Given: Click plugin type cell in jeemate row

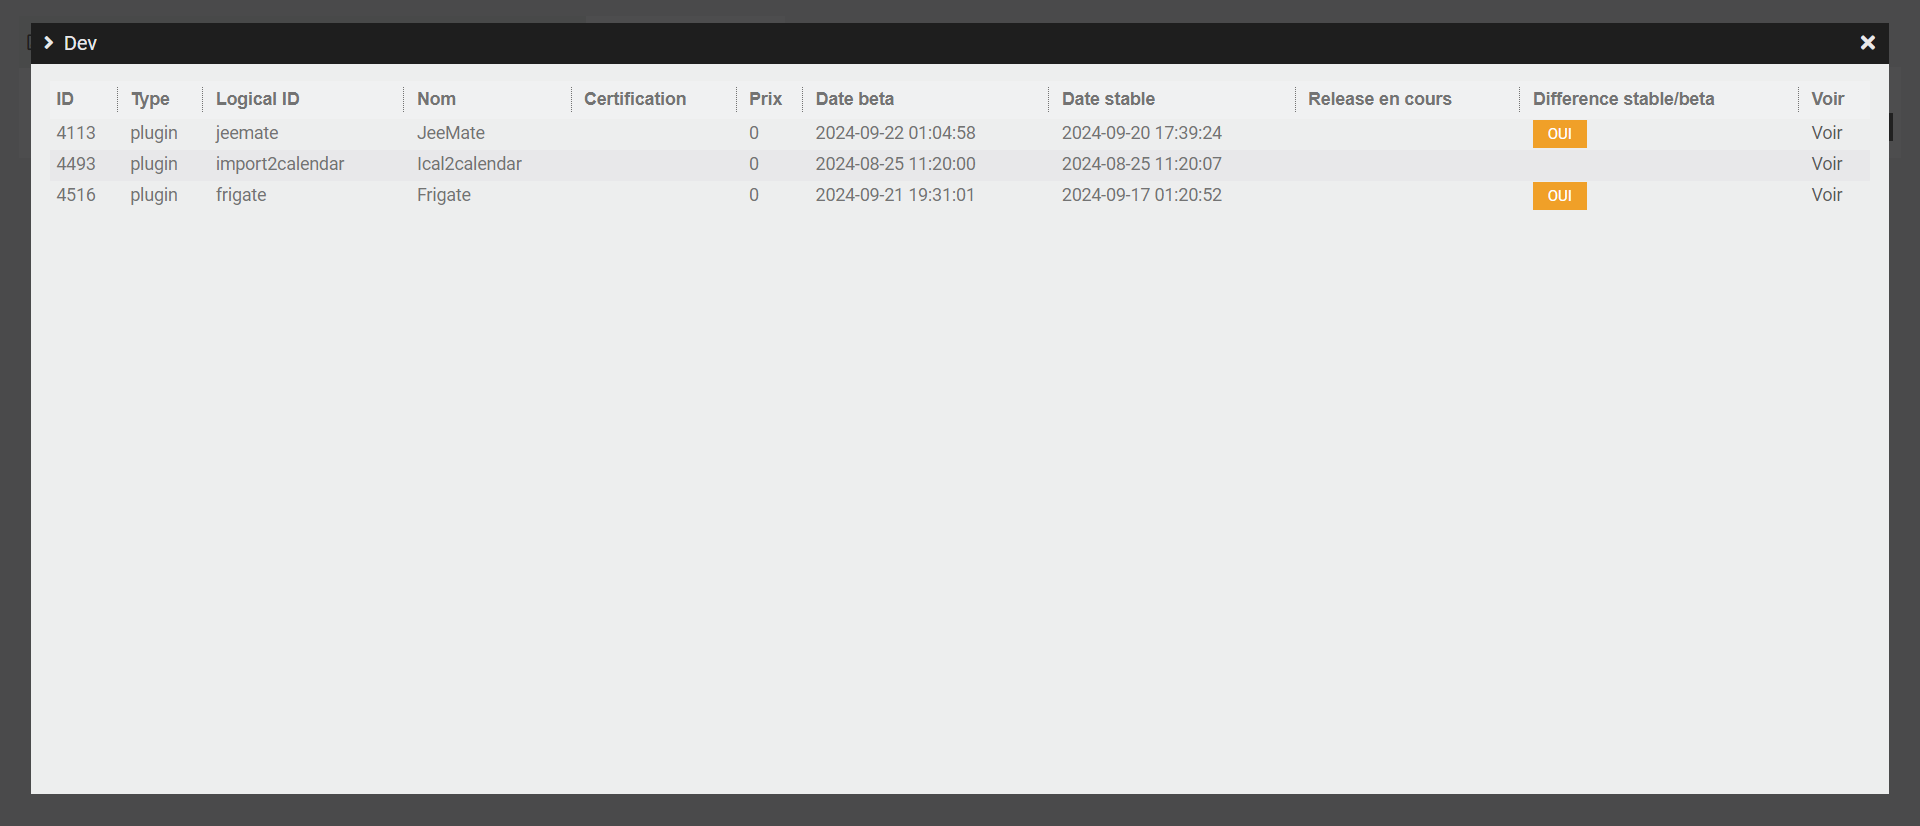Looking at the screenshot, I should click(154, 133).
